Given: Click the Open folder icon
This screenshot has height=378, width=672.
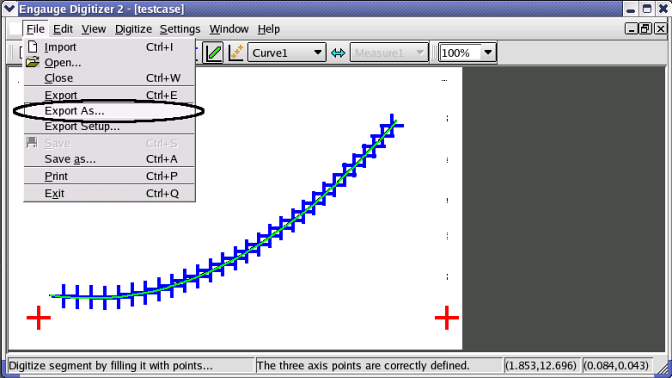Looking at the screenshot, I should coord(32,63).
